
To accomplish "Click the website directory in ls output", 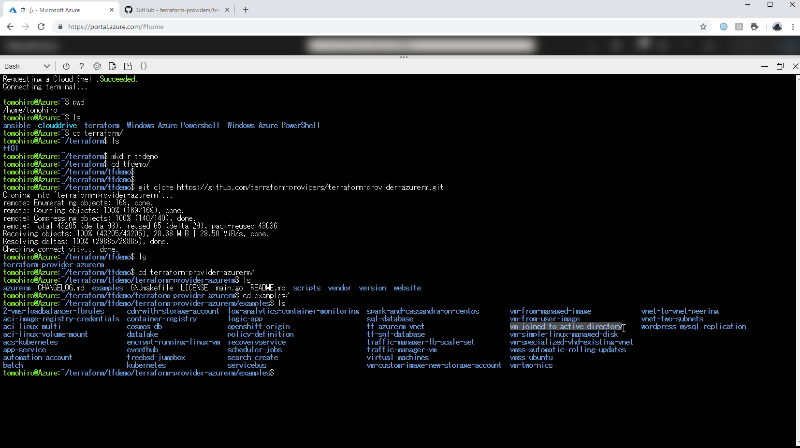I will coord(407,288).
